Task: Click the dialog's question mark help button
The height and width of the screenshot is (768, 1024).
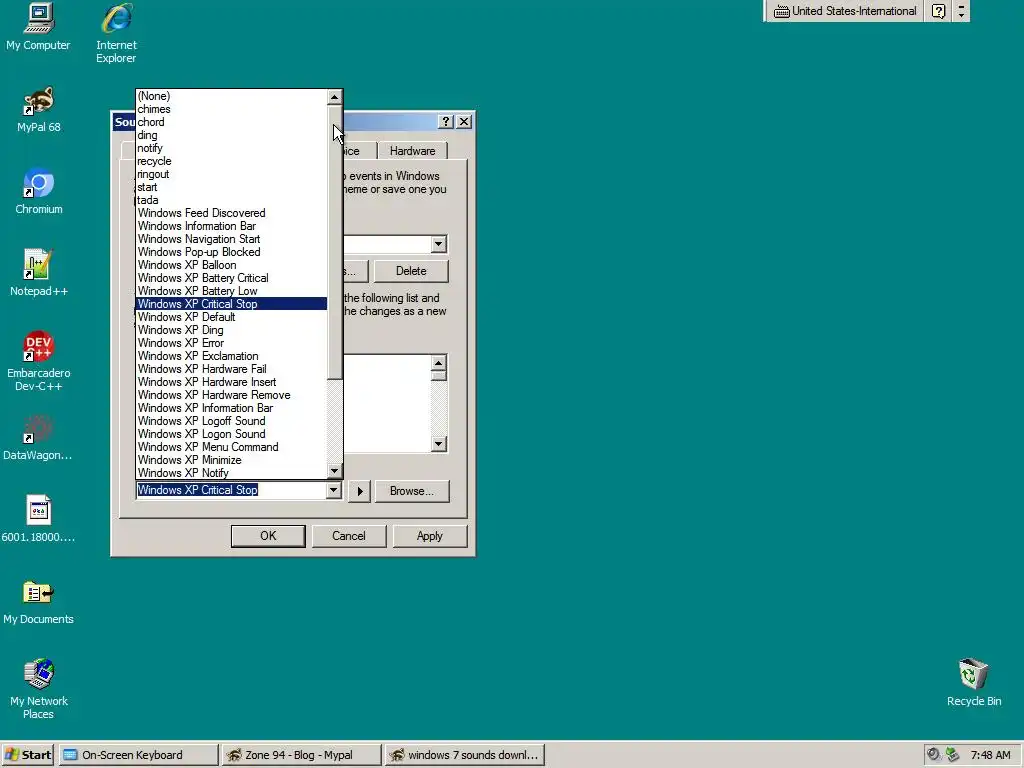Action: [445, 121]
